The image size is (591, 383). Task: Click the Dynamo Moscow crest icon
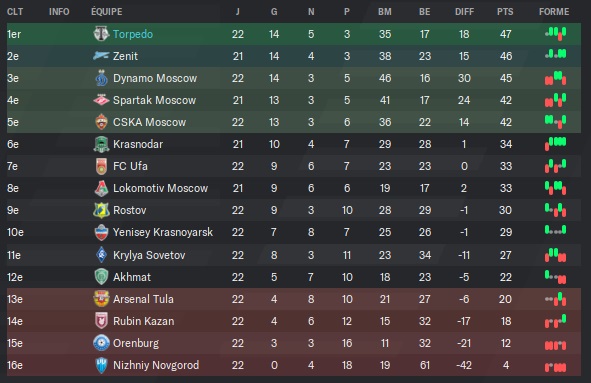click(x=101, y=78)
